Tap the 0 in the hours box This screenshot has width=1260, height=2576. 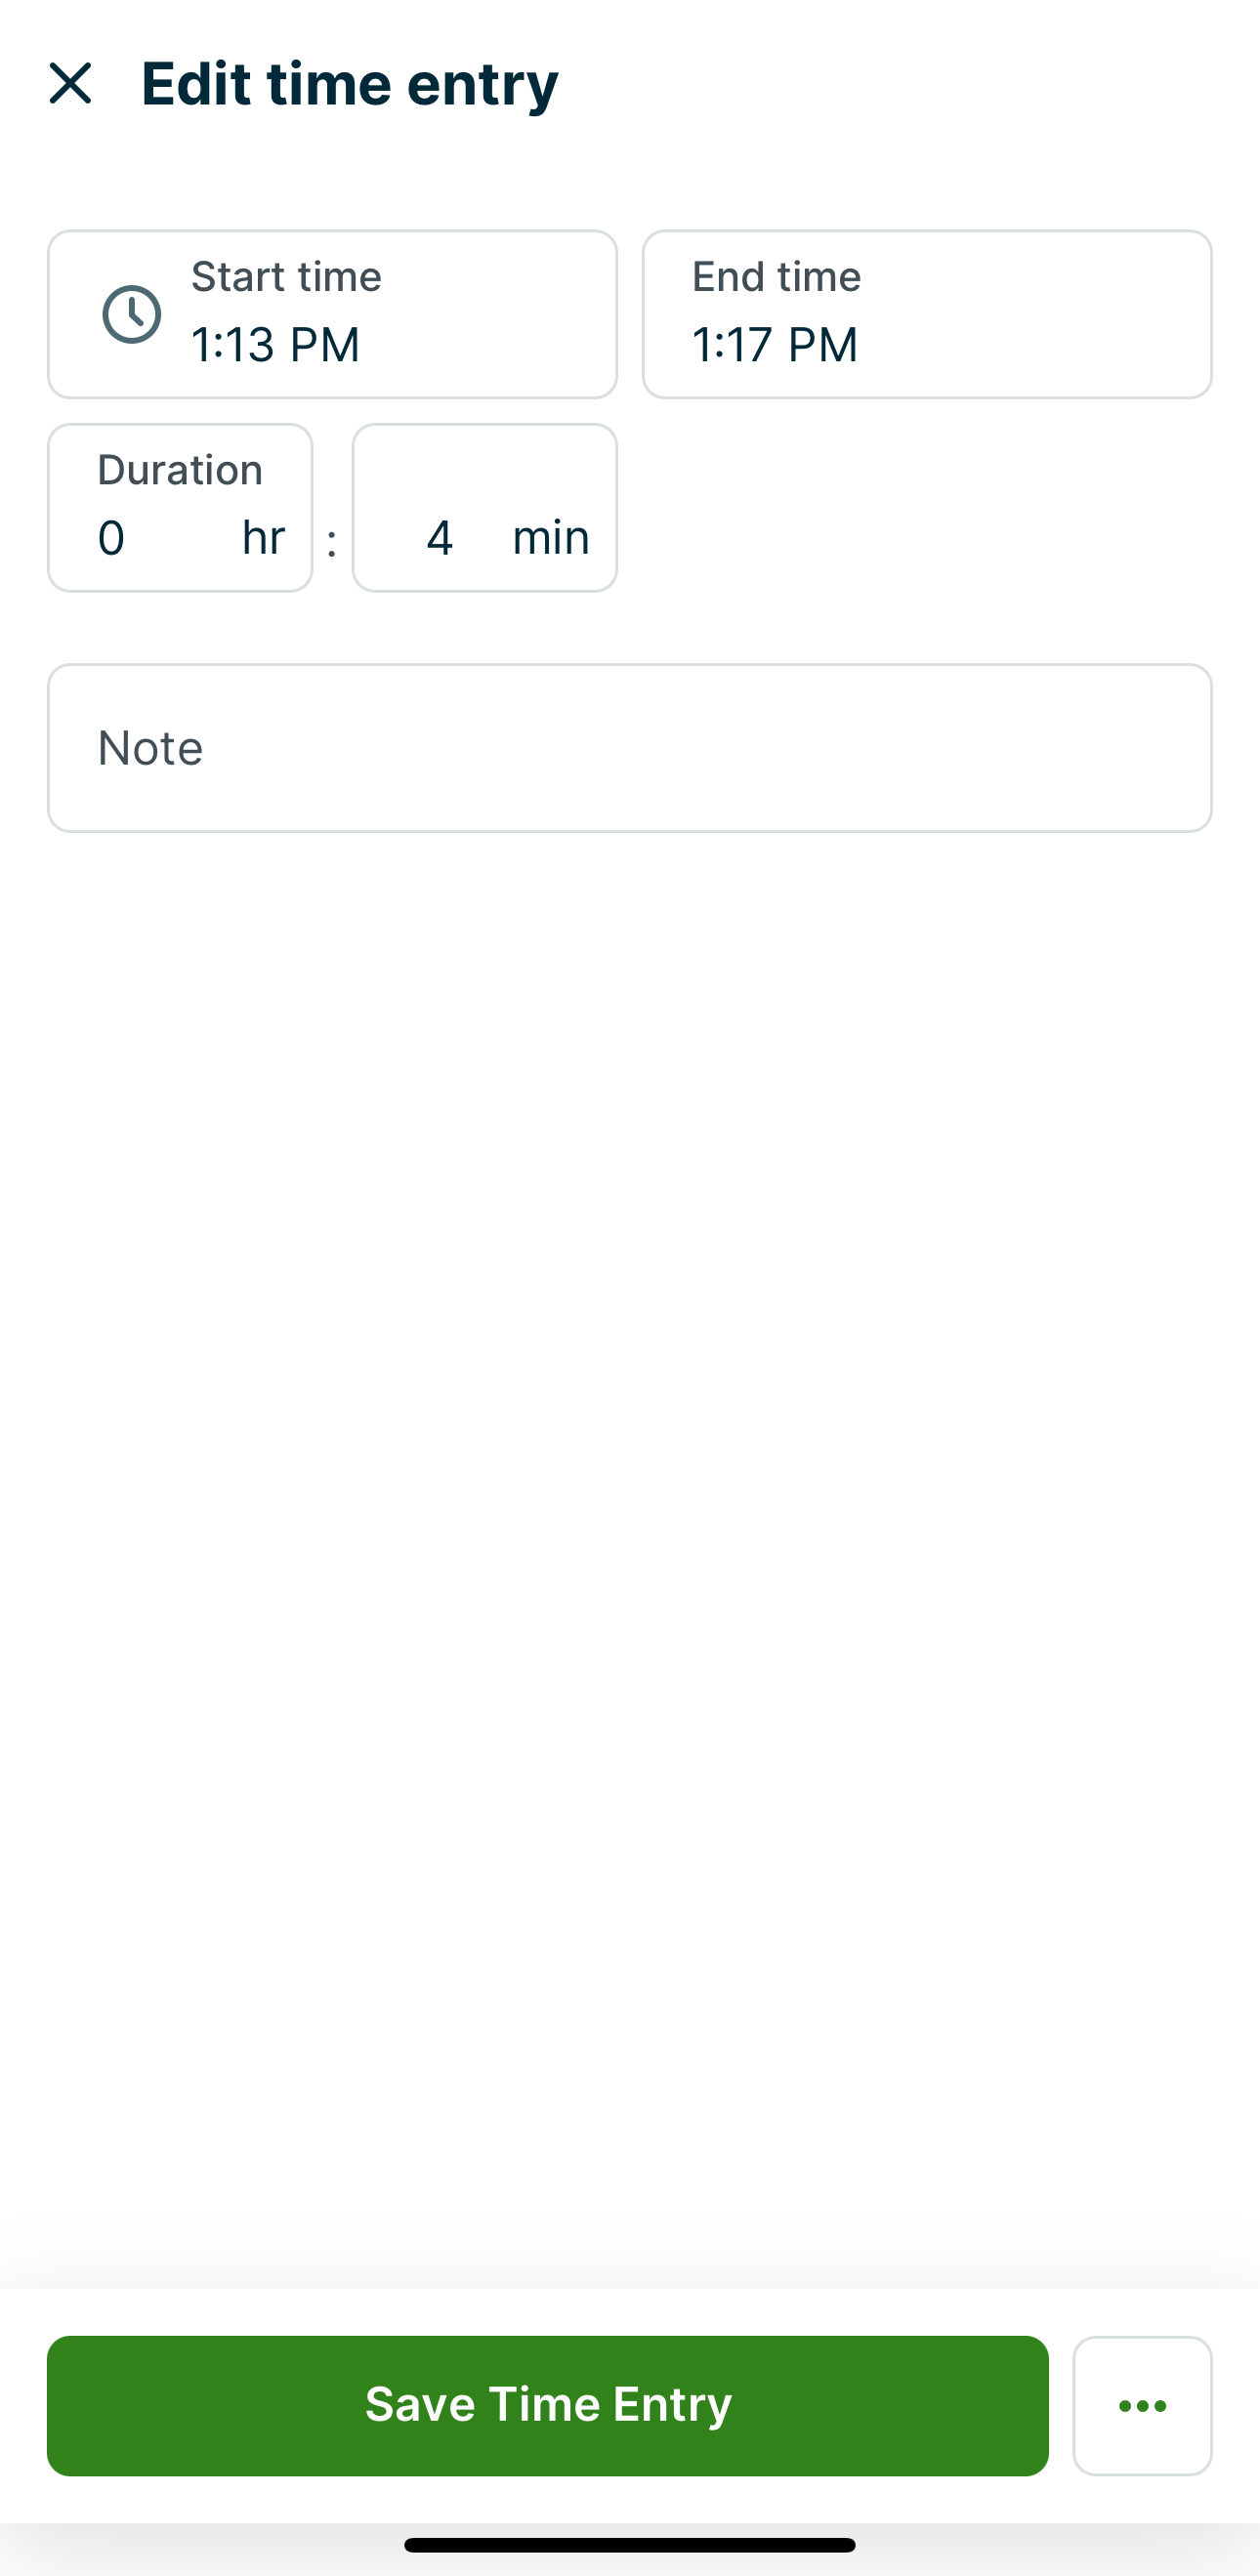[111, 538]
